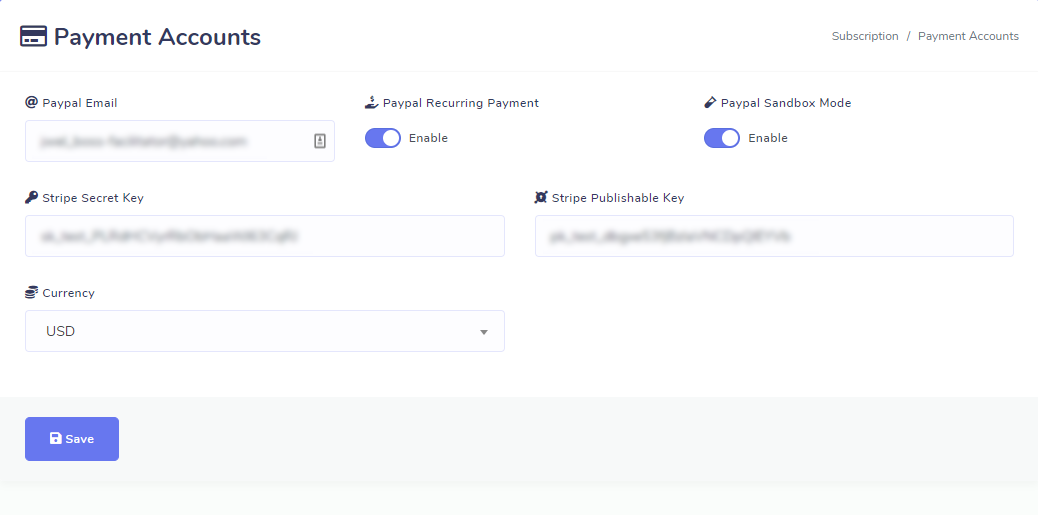Click into the Stripe Secret Key field
Viewport: 1038px width, 515px height.
(264, 236)
